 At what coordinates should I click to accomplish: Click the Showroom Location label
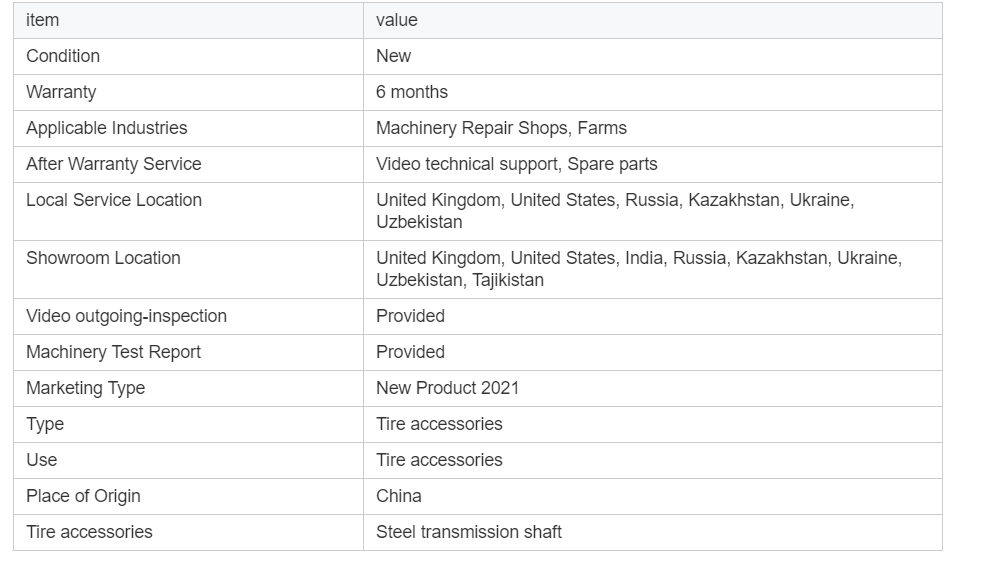103,258
